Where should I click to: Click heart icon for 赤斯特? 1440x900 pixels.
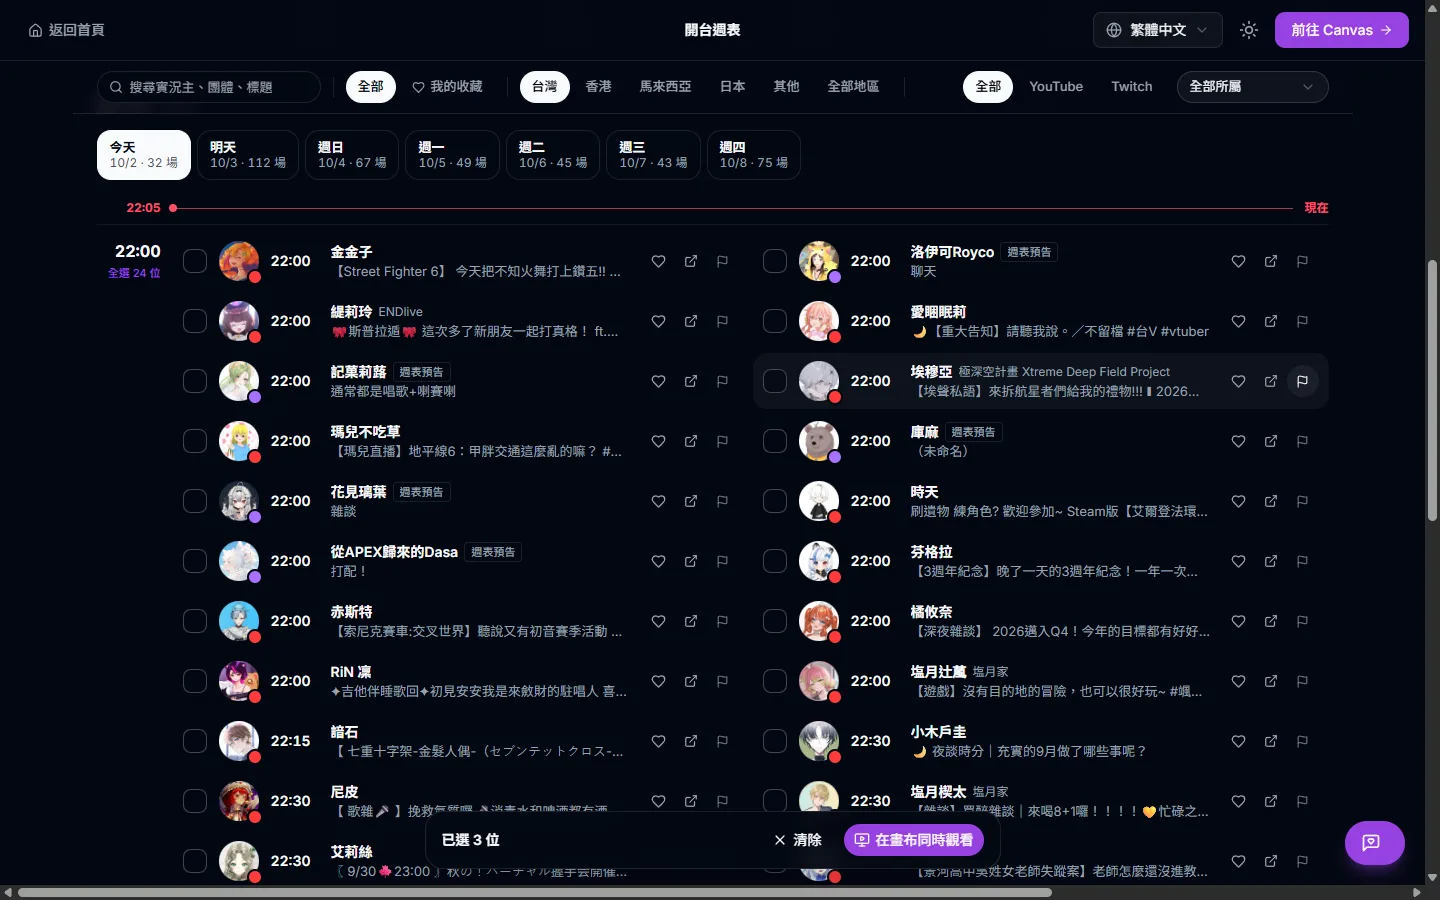tap(658, 621)
